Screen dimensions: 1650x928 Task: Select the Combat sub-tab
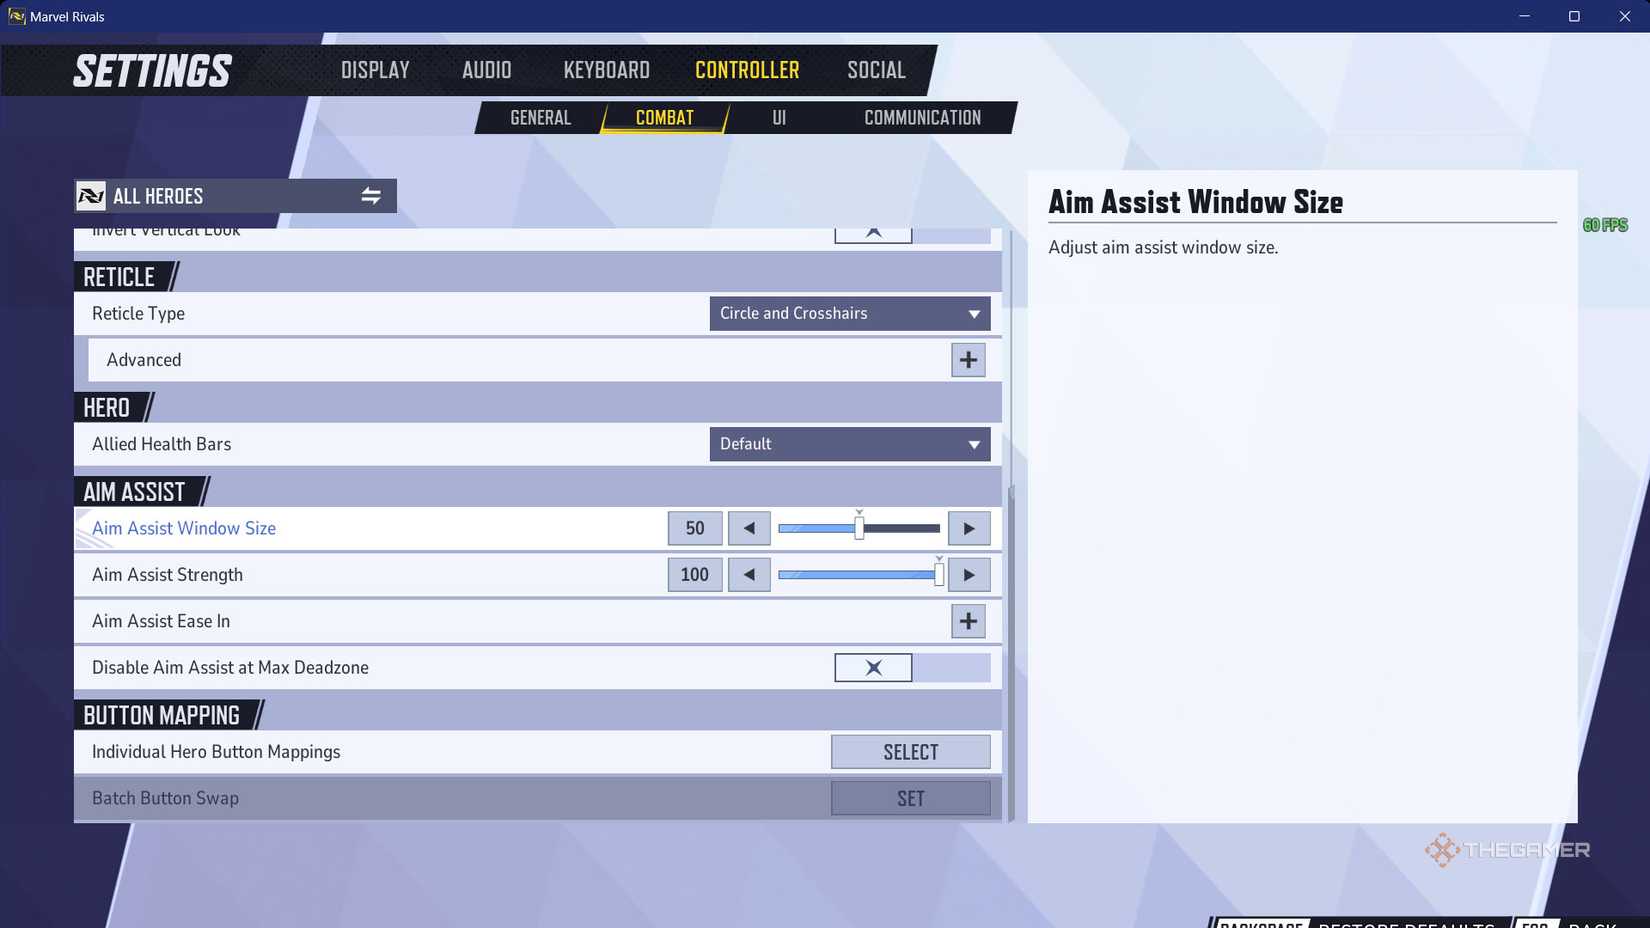pyautogui.click(x=665, y=117)
